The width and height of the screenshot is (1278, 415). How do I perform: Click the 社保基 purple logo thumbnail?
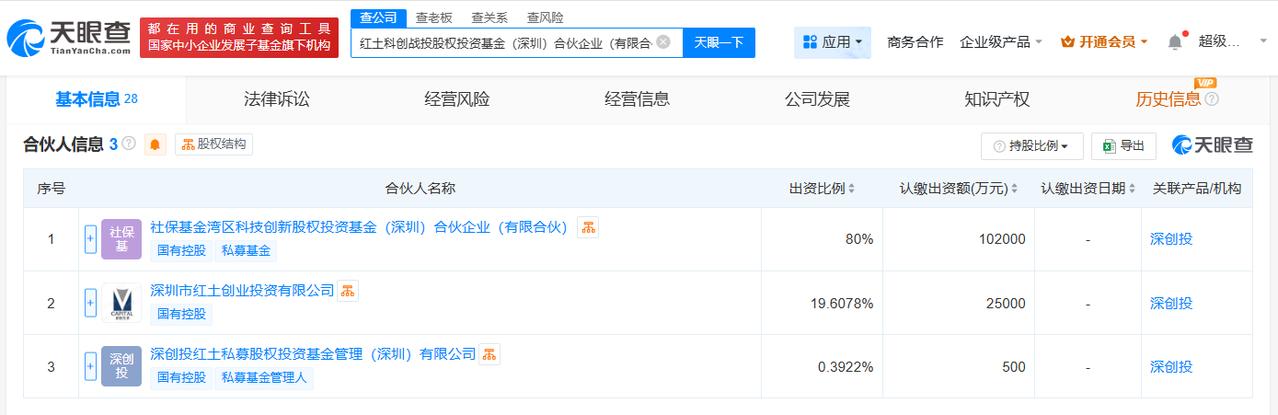pos(122,239)
